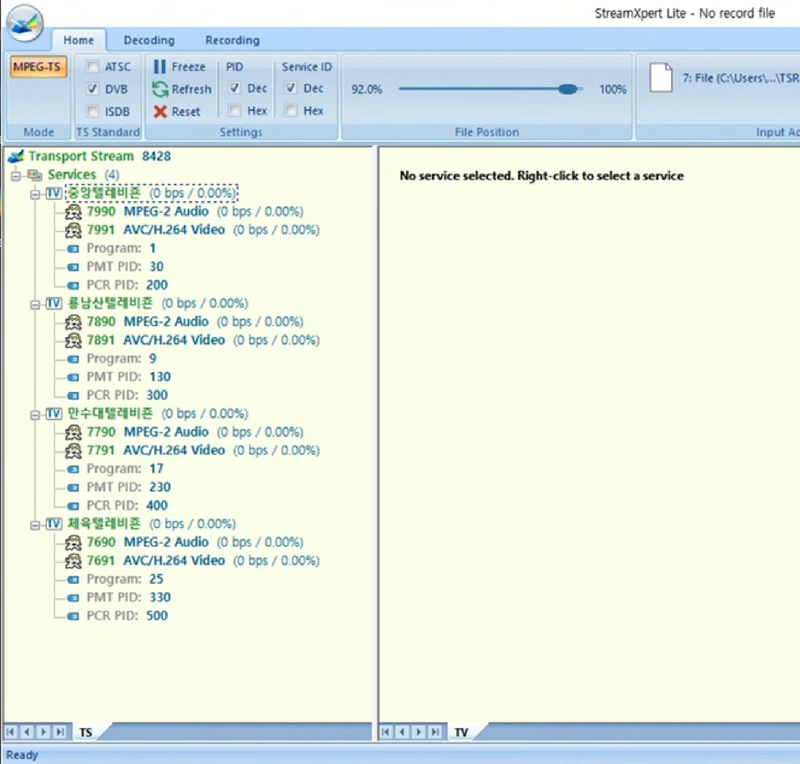
Task: Click the red Reset X icon
Action: pyautogui.click(x=160, y=112)
